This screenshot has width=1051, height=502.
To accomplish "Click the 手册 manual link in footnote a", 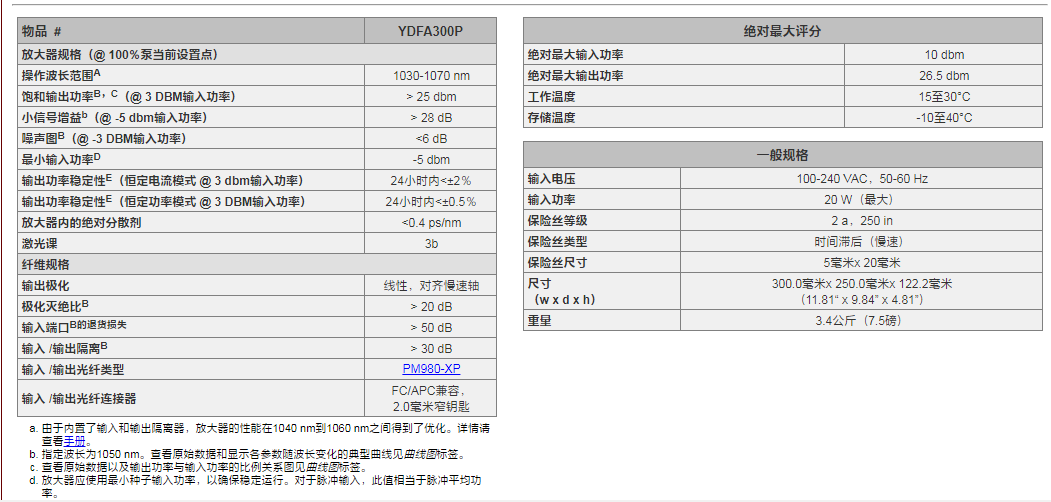I will click(x=75, y=440).
